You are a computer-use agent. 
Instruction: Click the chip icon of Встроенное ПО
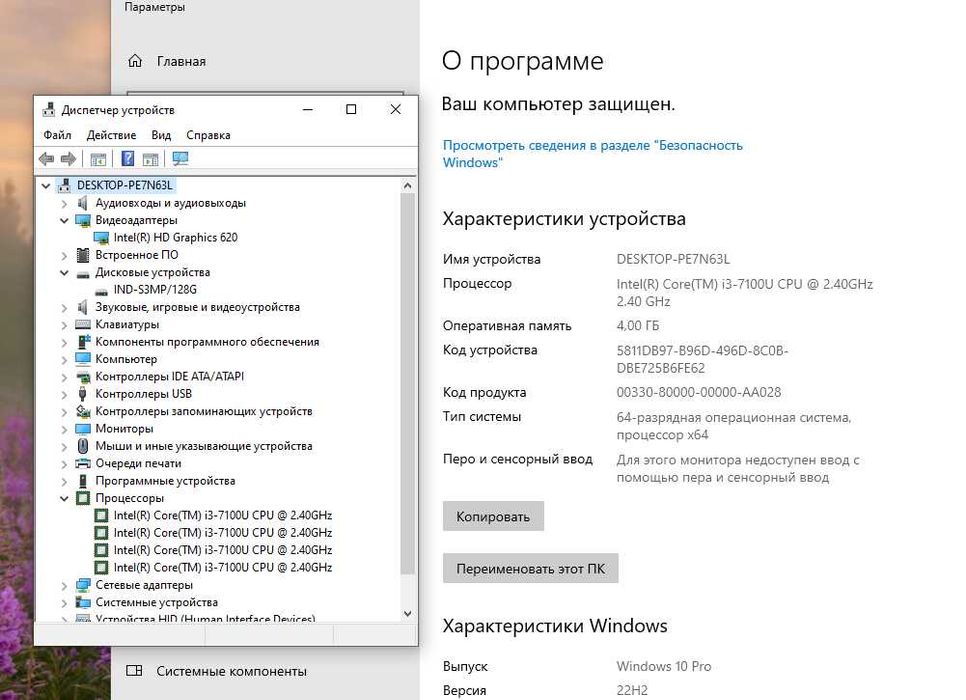click(x=83, y=254)
